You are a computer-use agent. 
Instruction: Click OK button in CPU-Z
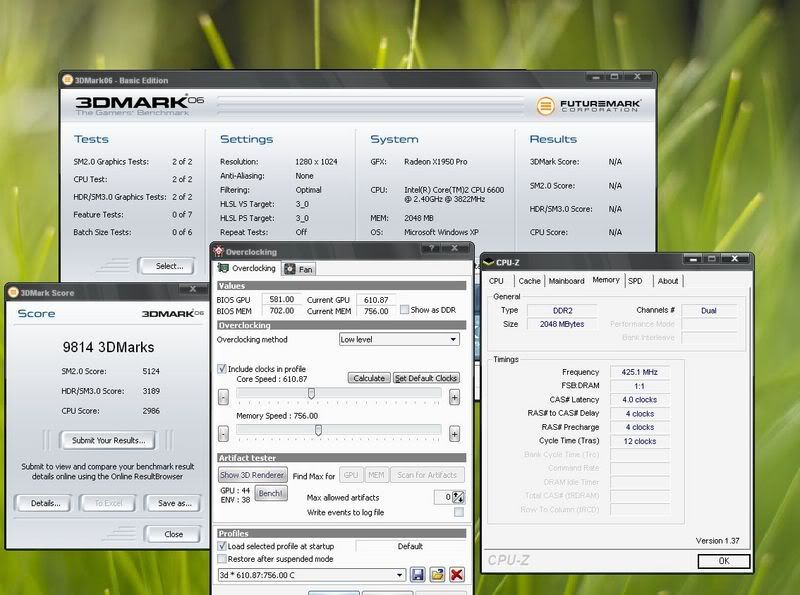723,561
